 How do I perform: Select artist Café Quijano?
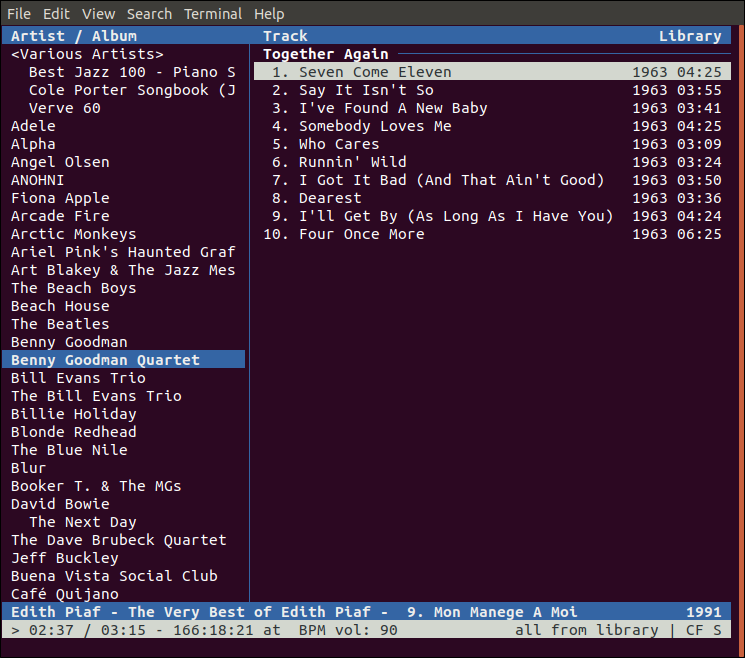65,594
